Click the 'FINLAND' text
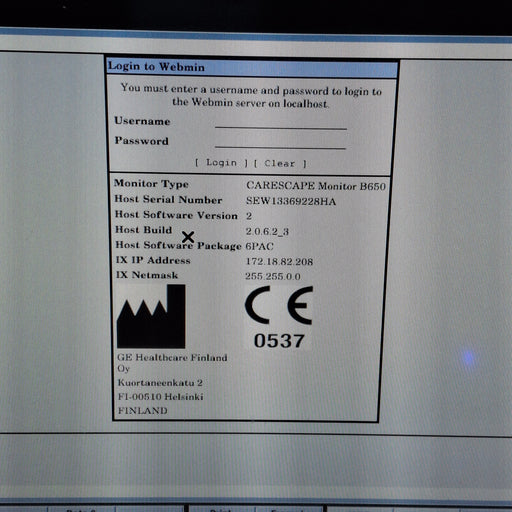This screenshot has height=512, width=512. tap(143, 410)
